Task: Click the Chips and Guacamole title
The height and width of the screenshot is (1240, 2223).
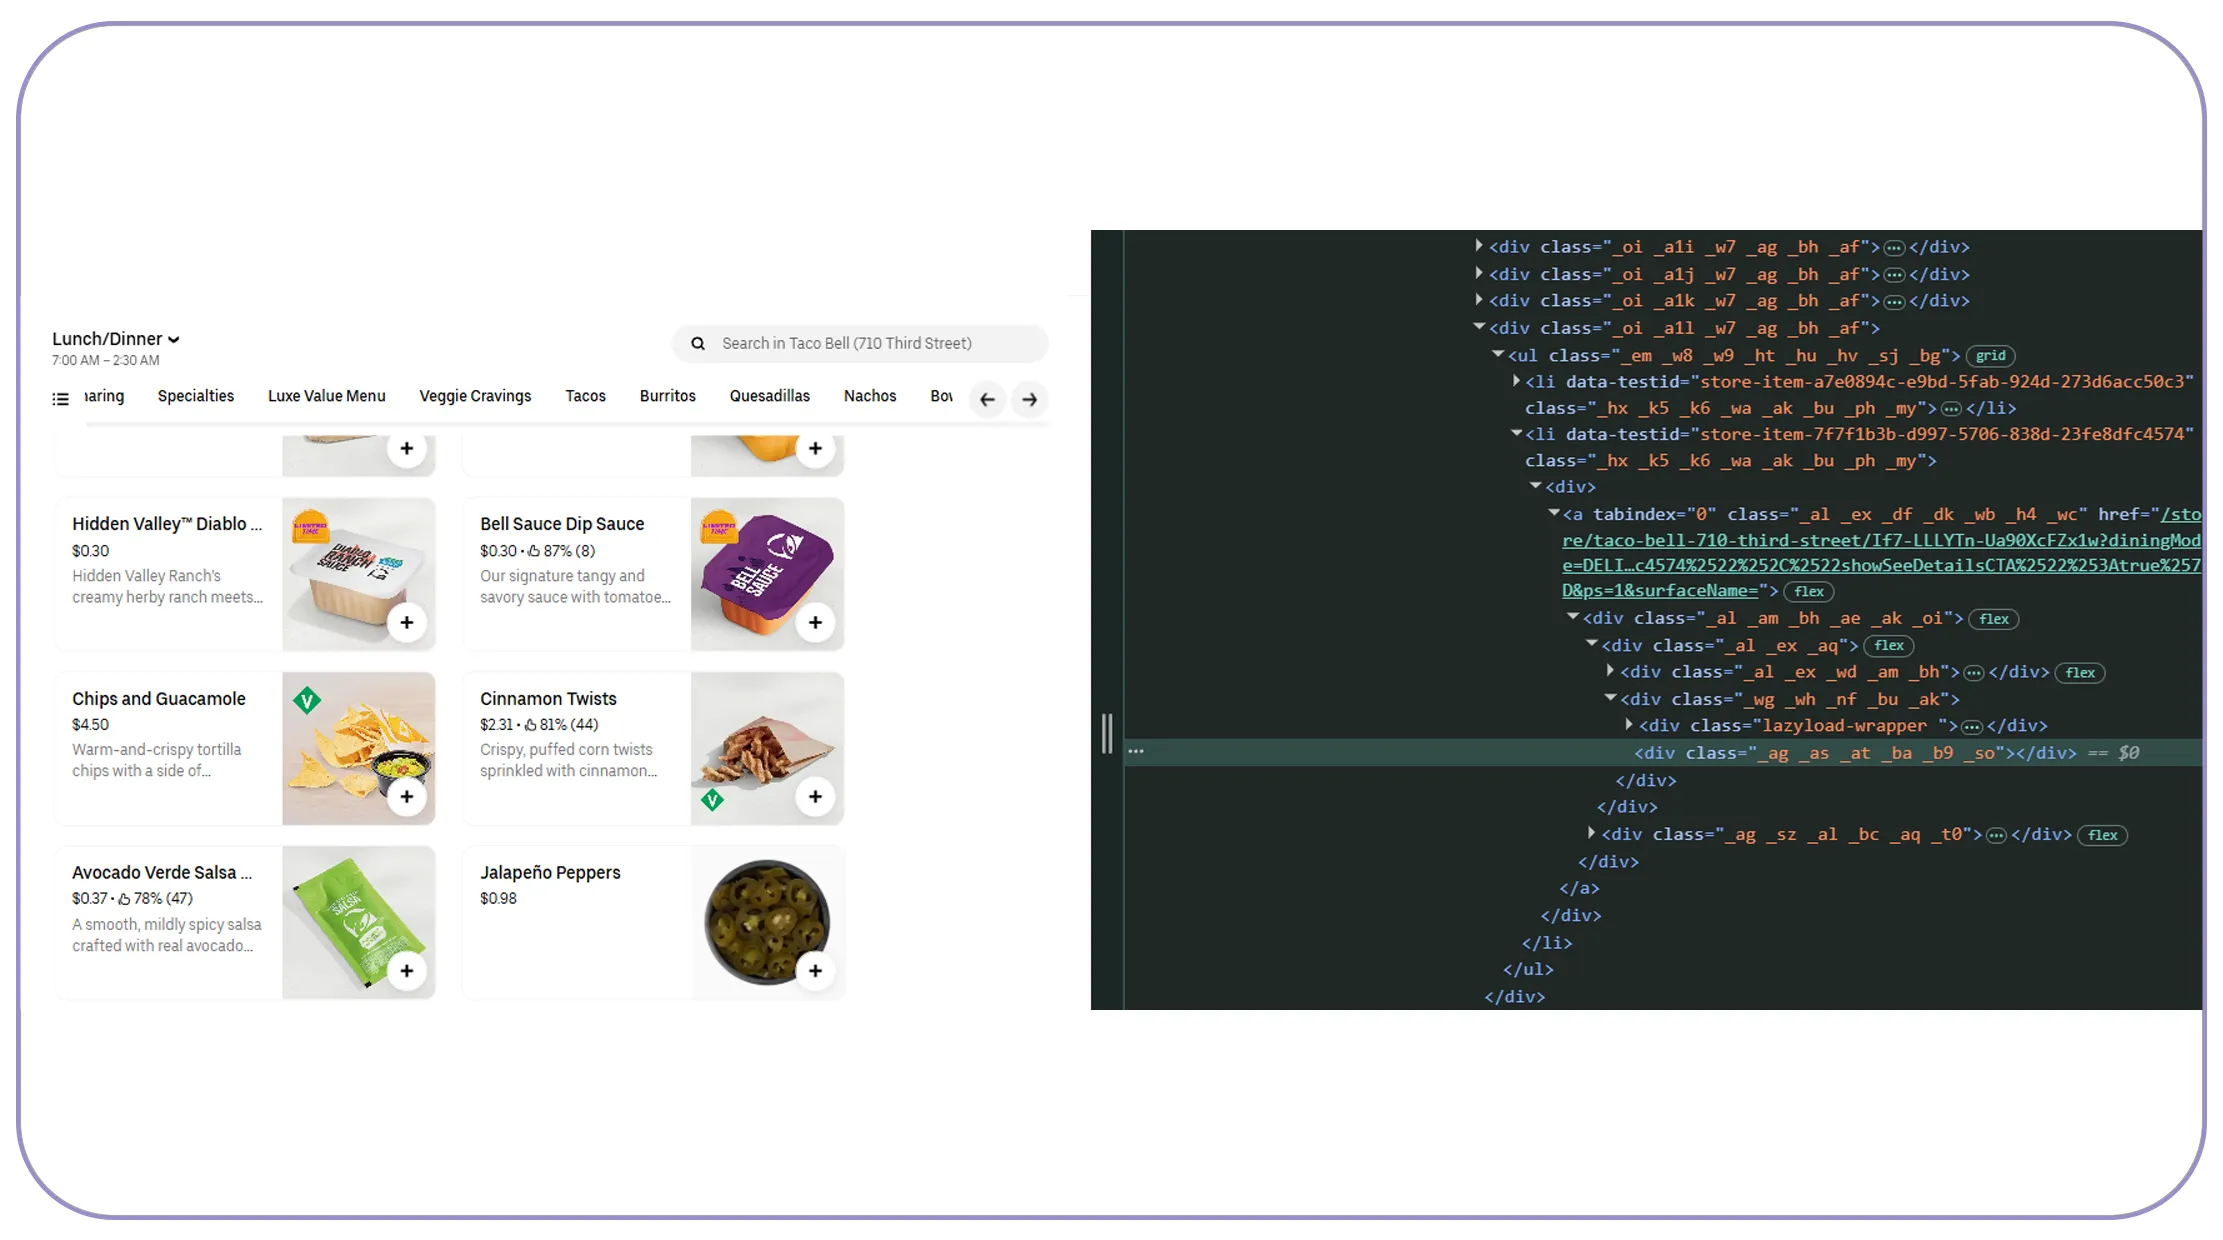Action: point(158,699)
